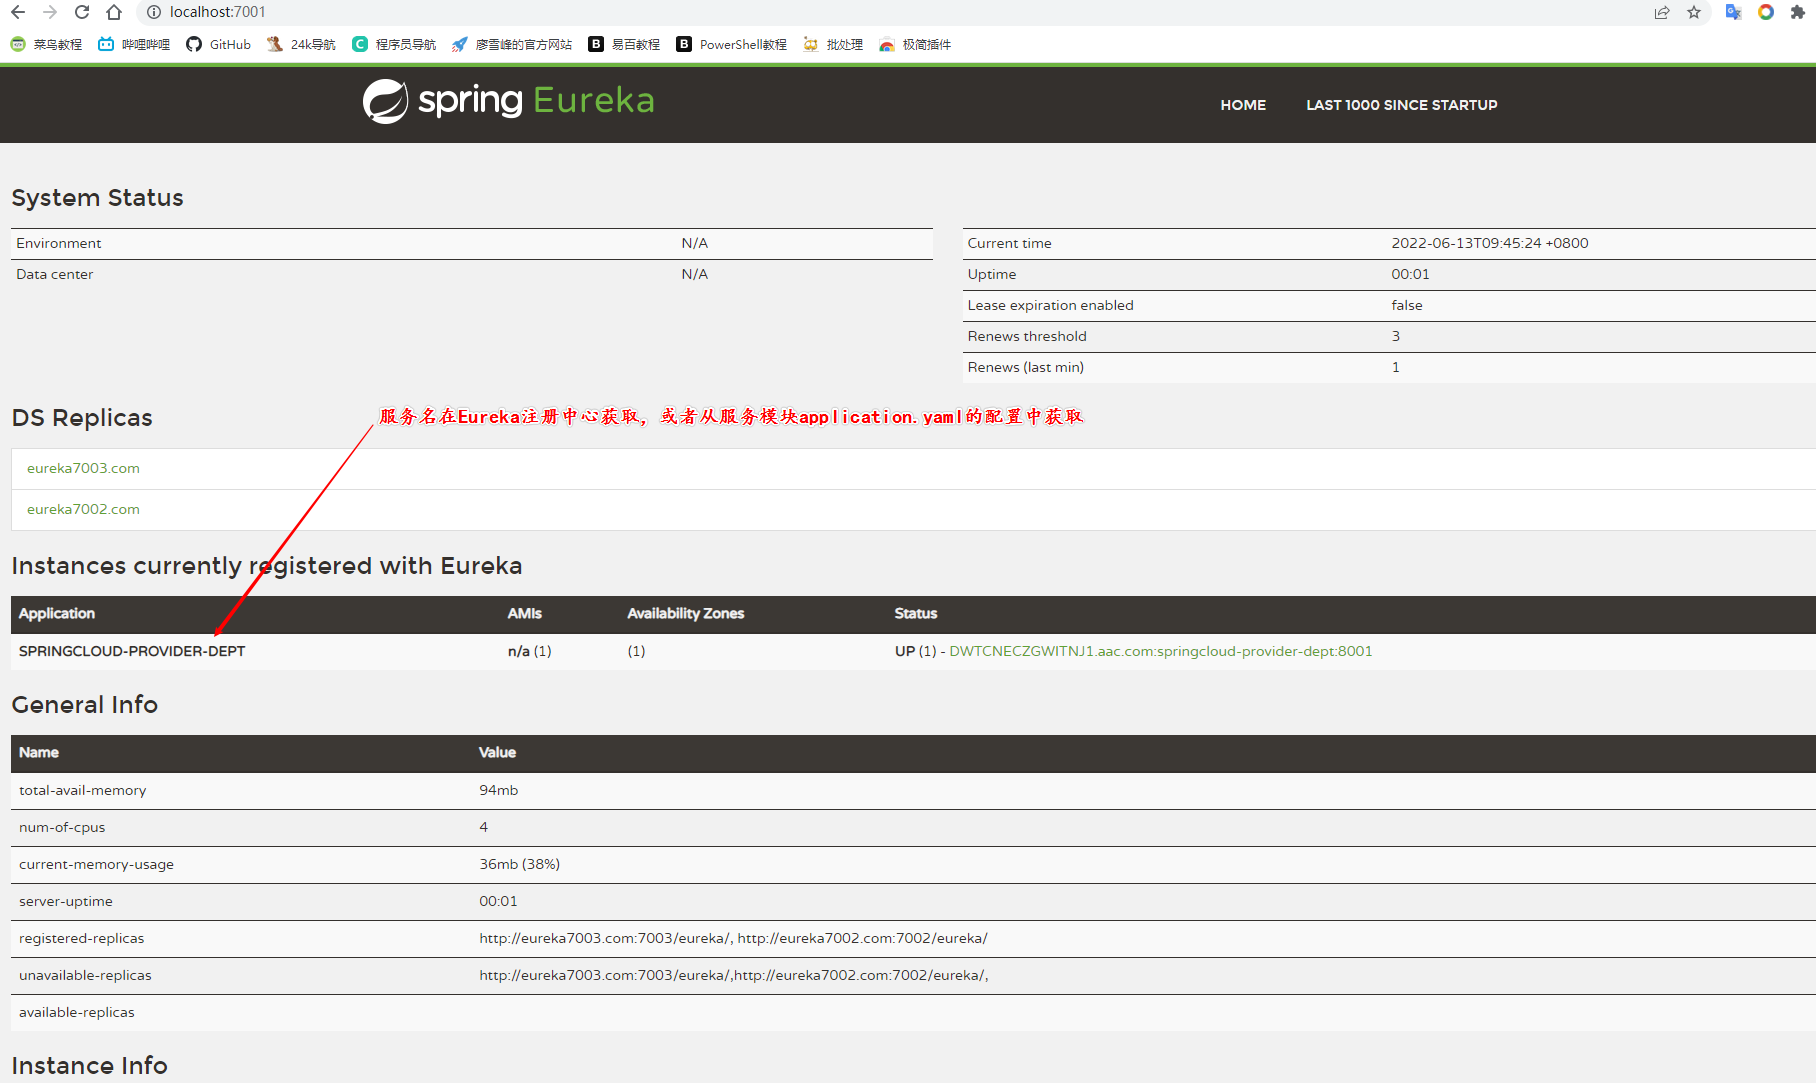Open the 极简插件 bookmark
The height and width of the screenshot is (1083, 1816).
coord(915,44)
